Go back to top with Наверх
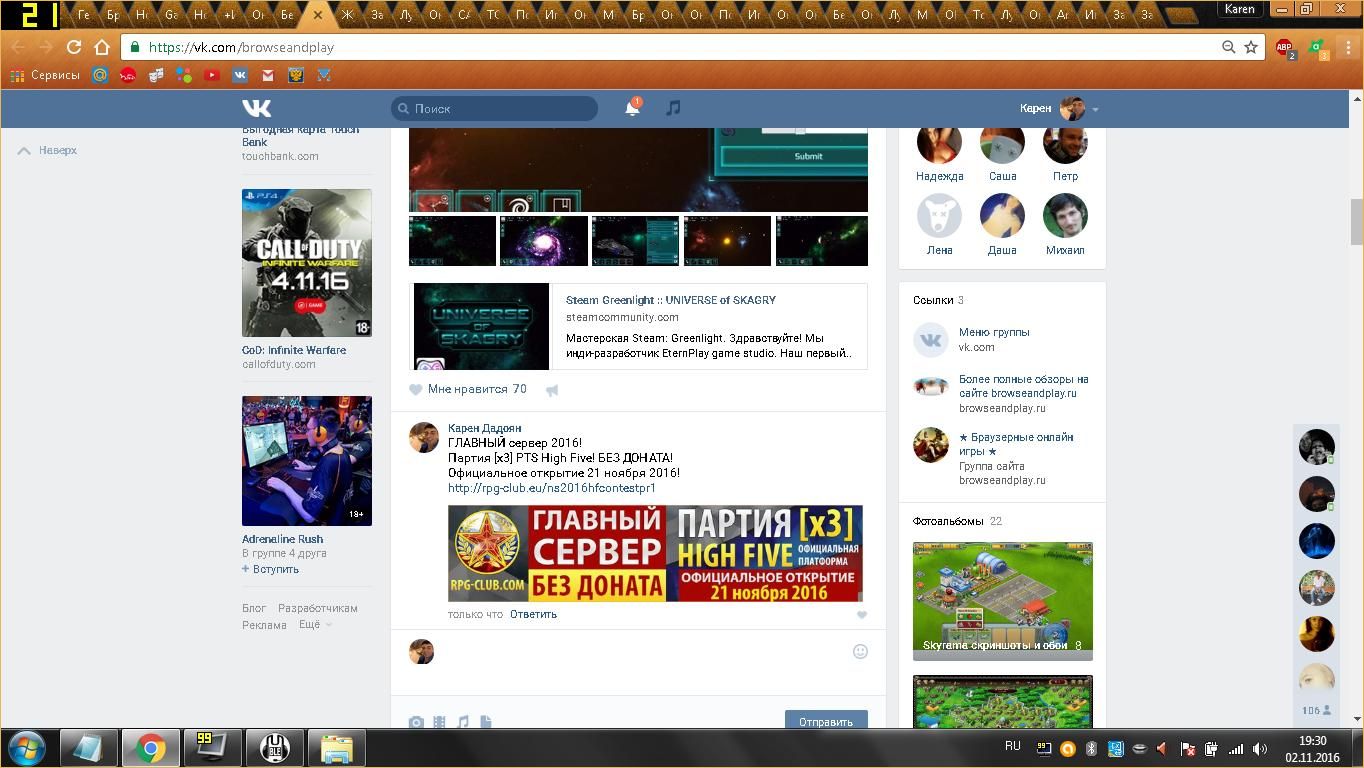1364x768 pixels. coord(48,150)
